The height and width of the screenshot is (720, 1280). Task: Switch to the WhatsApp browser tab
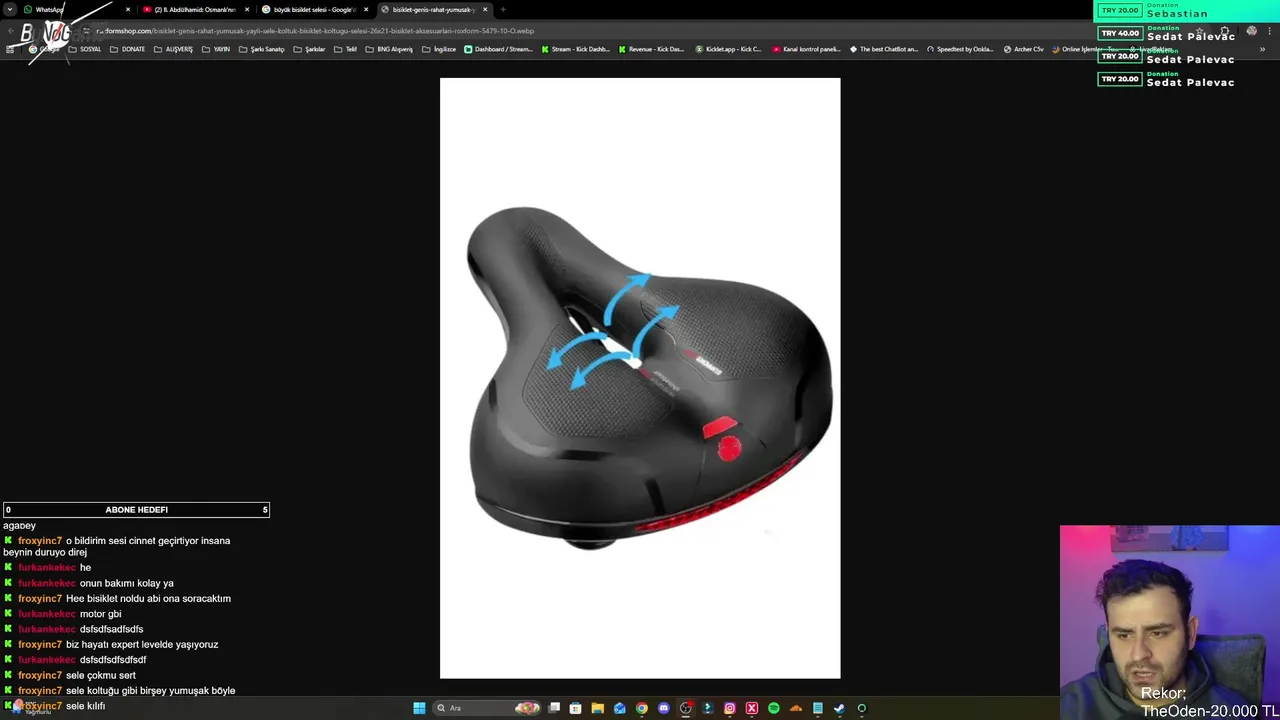pyautogui.click(x=75, y=9)
